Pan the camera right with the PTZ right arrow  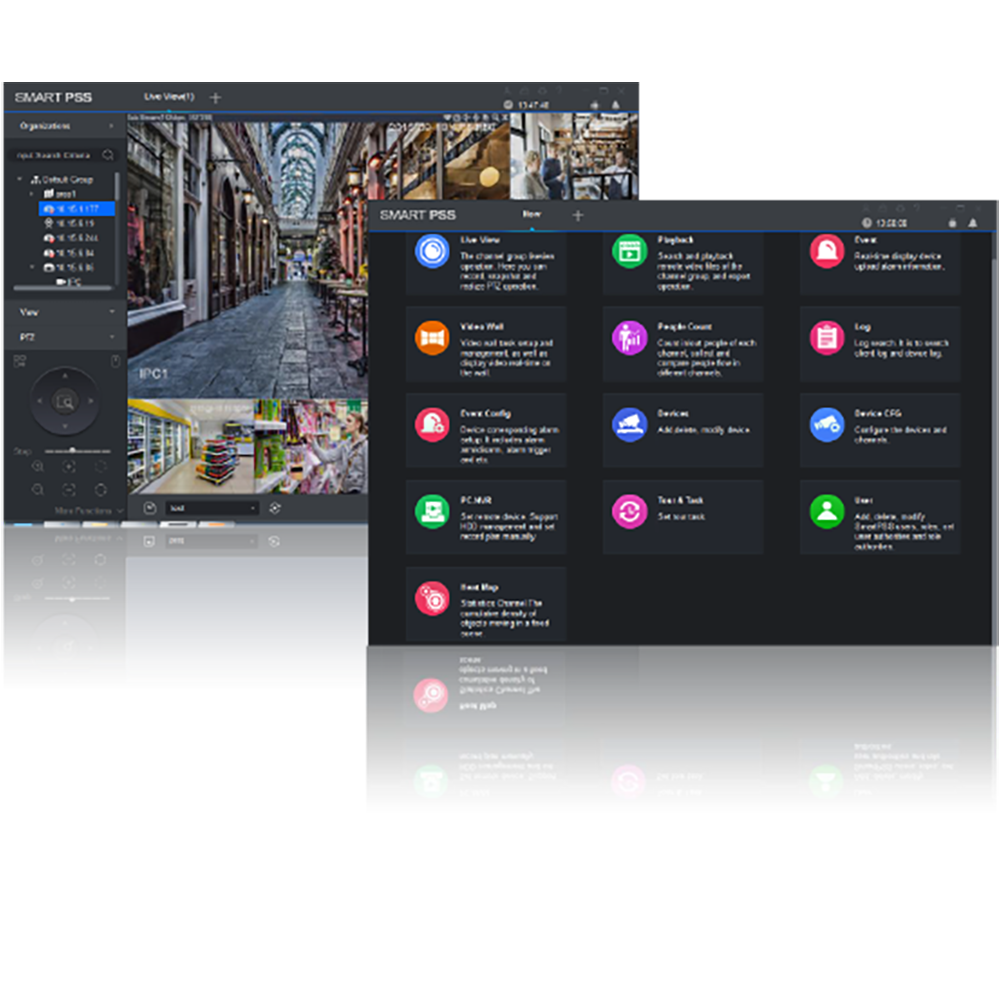click(91, 401)
